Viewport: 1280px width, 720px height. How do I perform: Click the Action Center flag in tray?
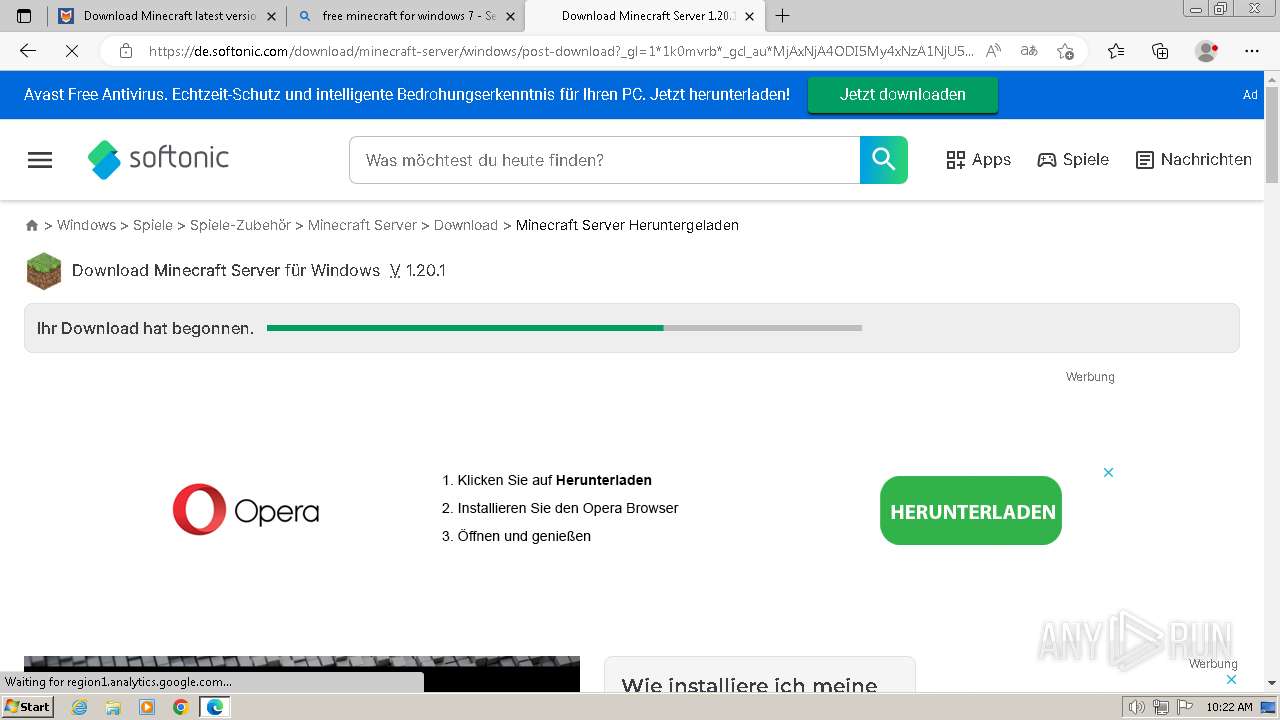(x=1183, y=707)
